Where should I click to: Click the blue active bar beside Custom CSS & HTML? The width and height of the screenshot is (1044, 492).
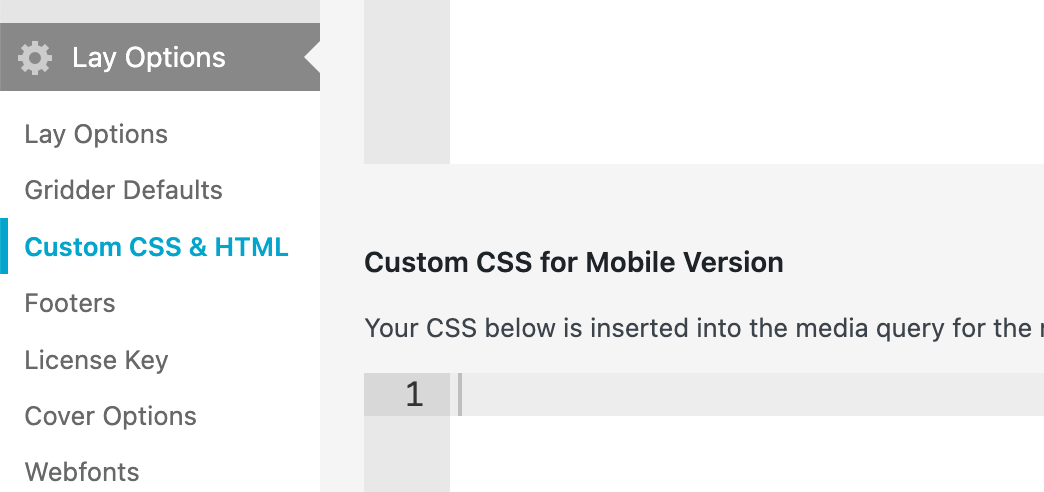point(4,247)
